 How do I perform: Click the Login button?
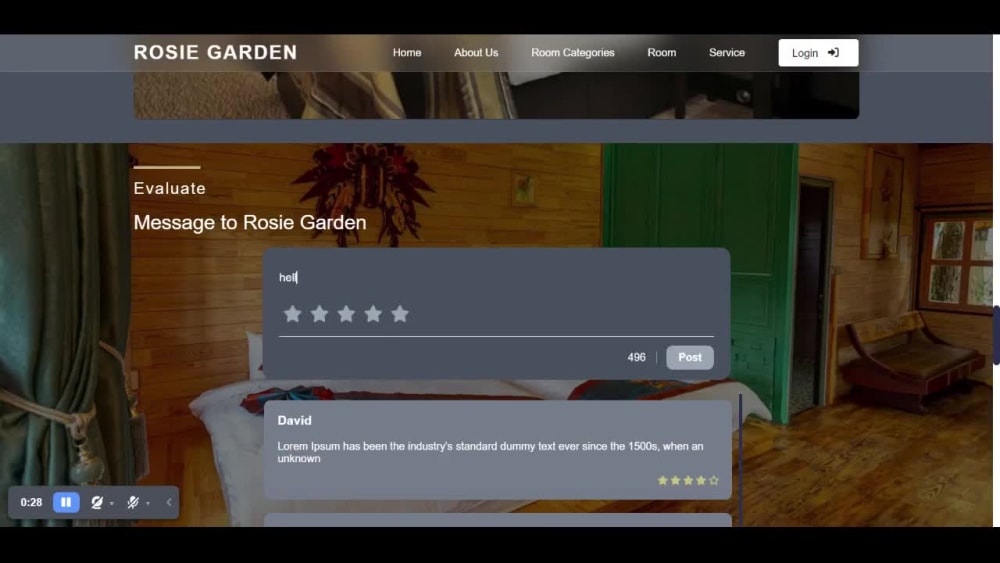(818, 53)
